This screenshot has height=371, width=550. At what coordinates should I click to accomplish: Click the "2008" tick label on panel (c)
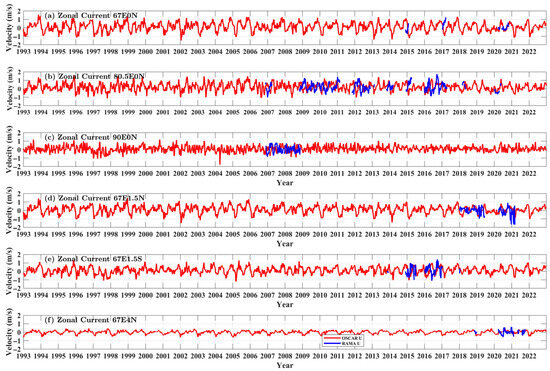click(285, 174)
